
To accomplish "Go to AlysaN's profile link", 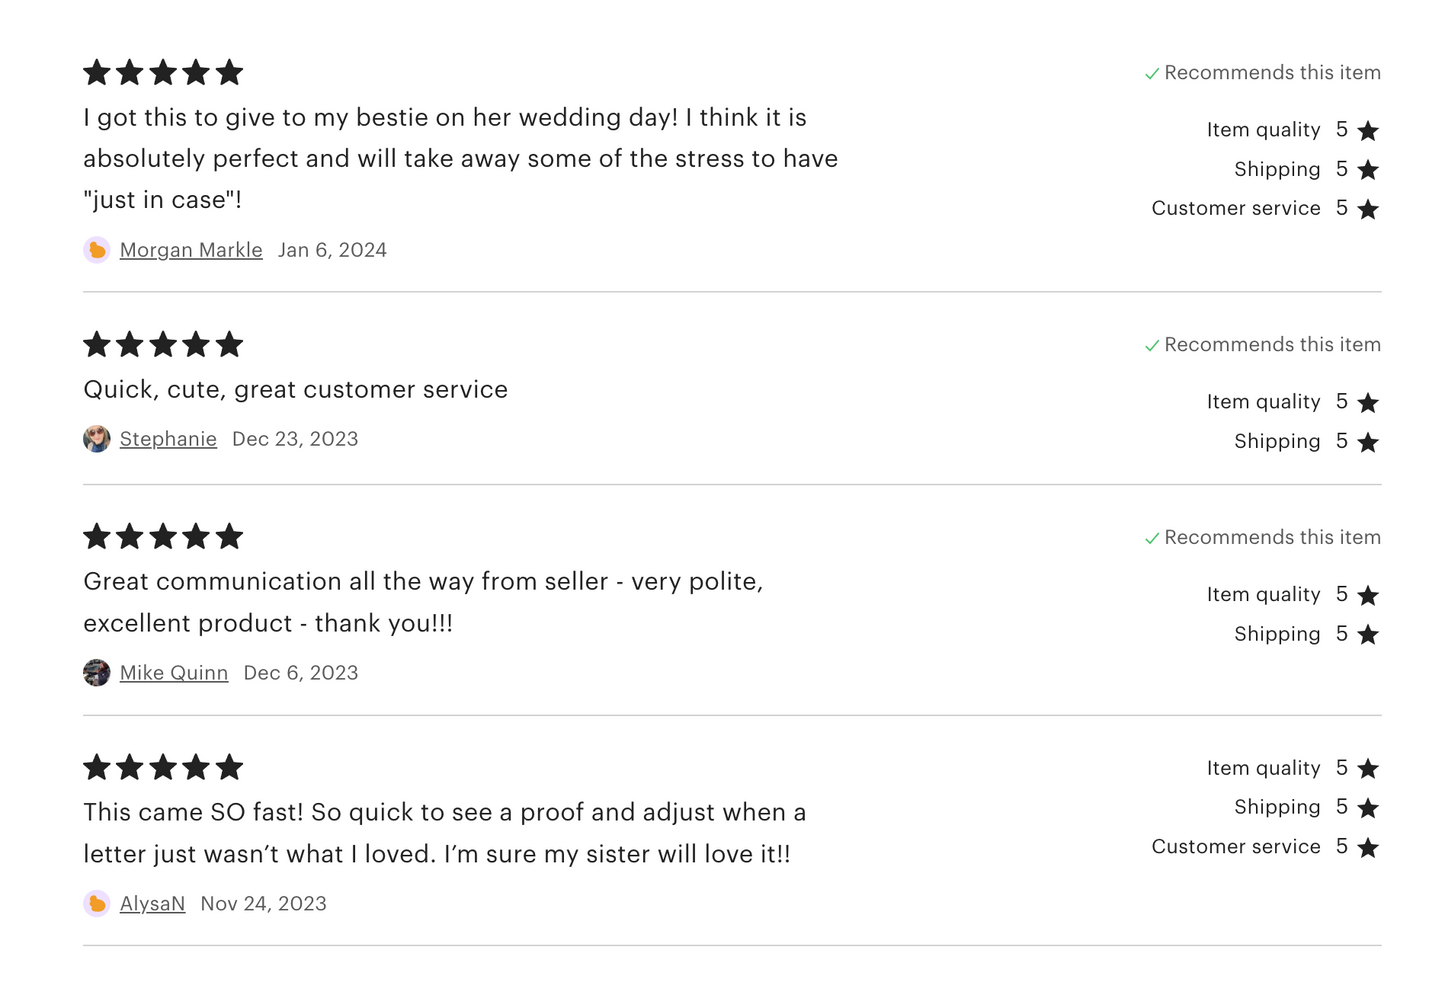I will [152, 904].
